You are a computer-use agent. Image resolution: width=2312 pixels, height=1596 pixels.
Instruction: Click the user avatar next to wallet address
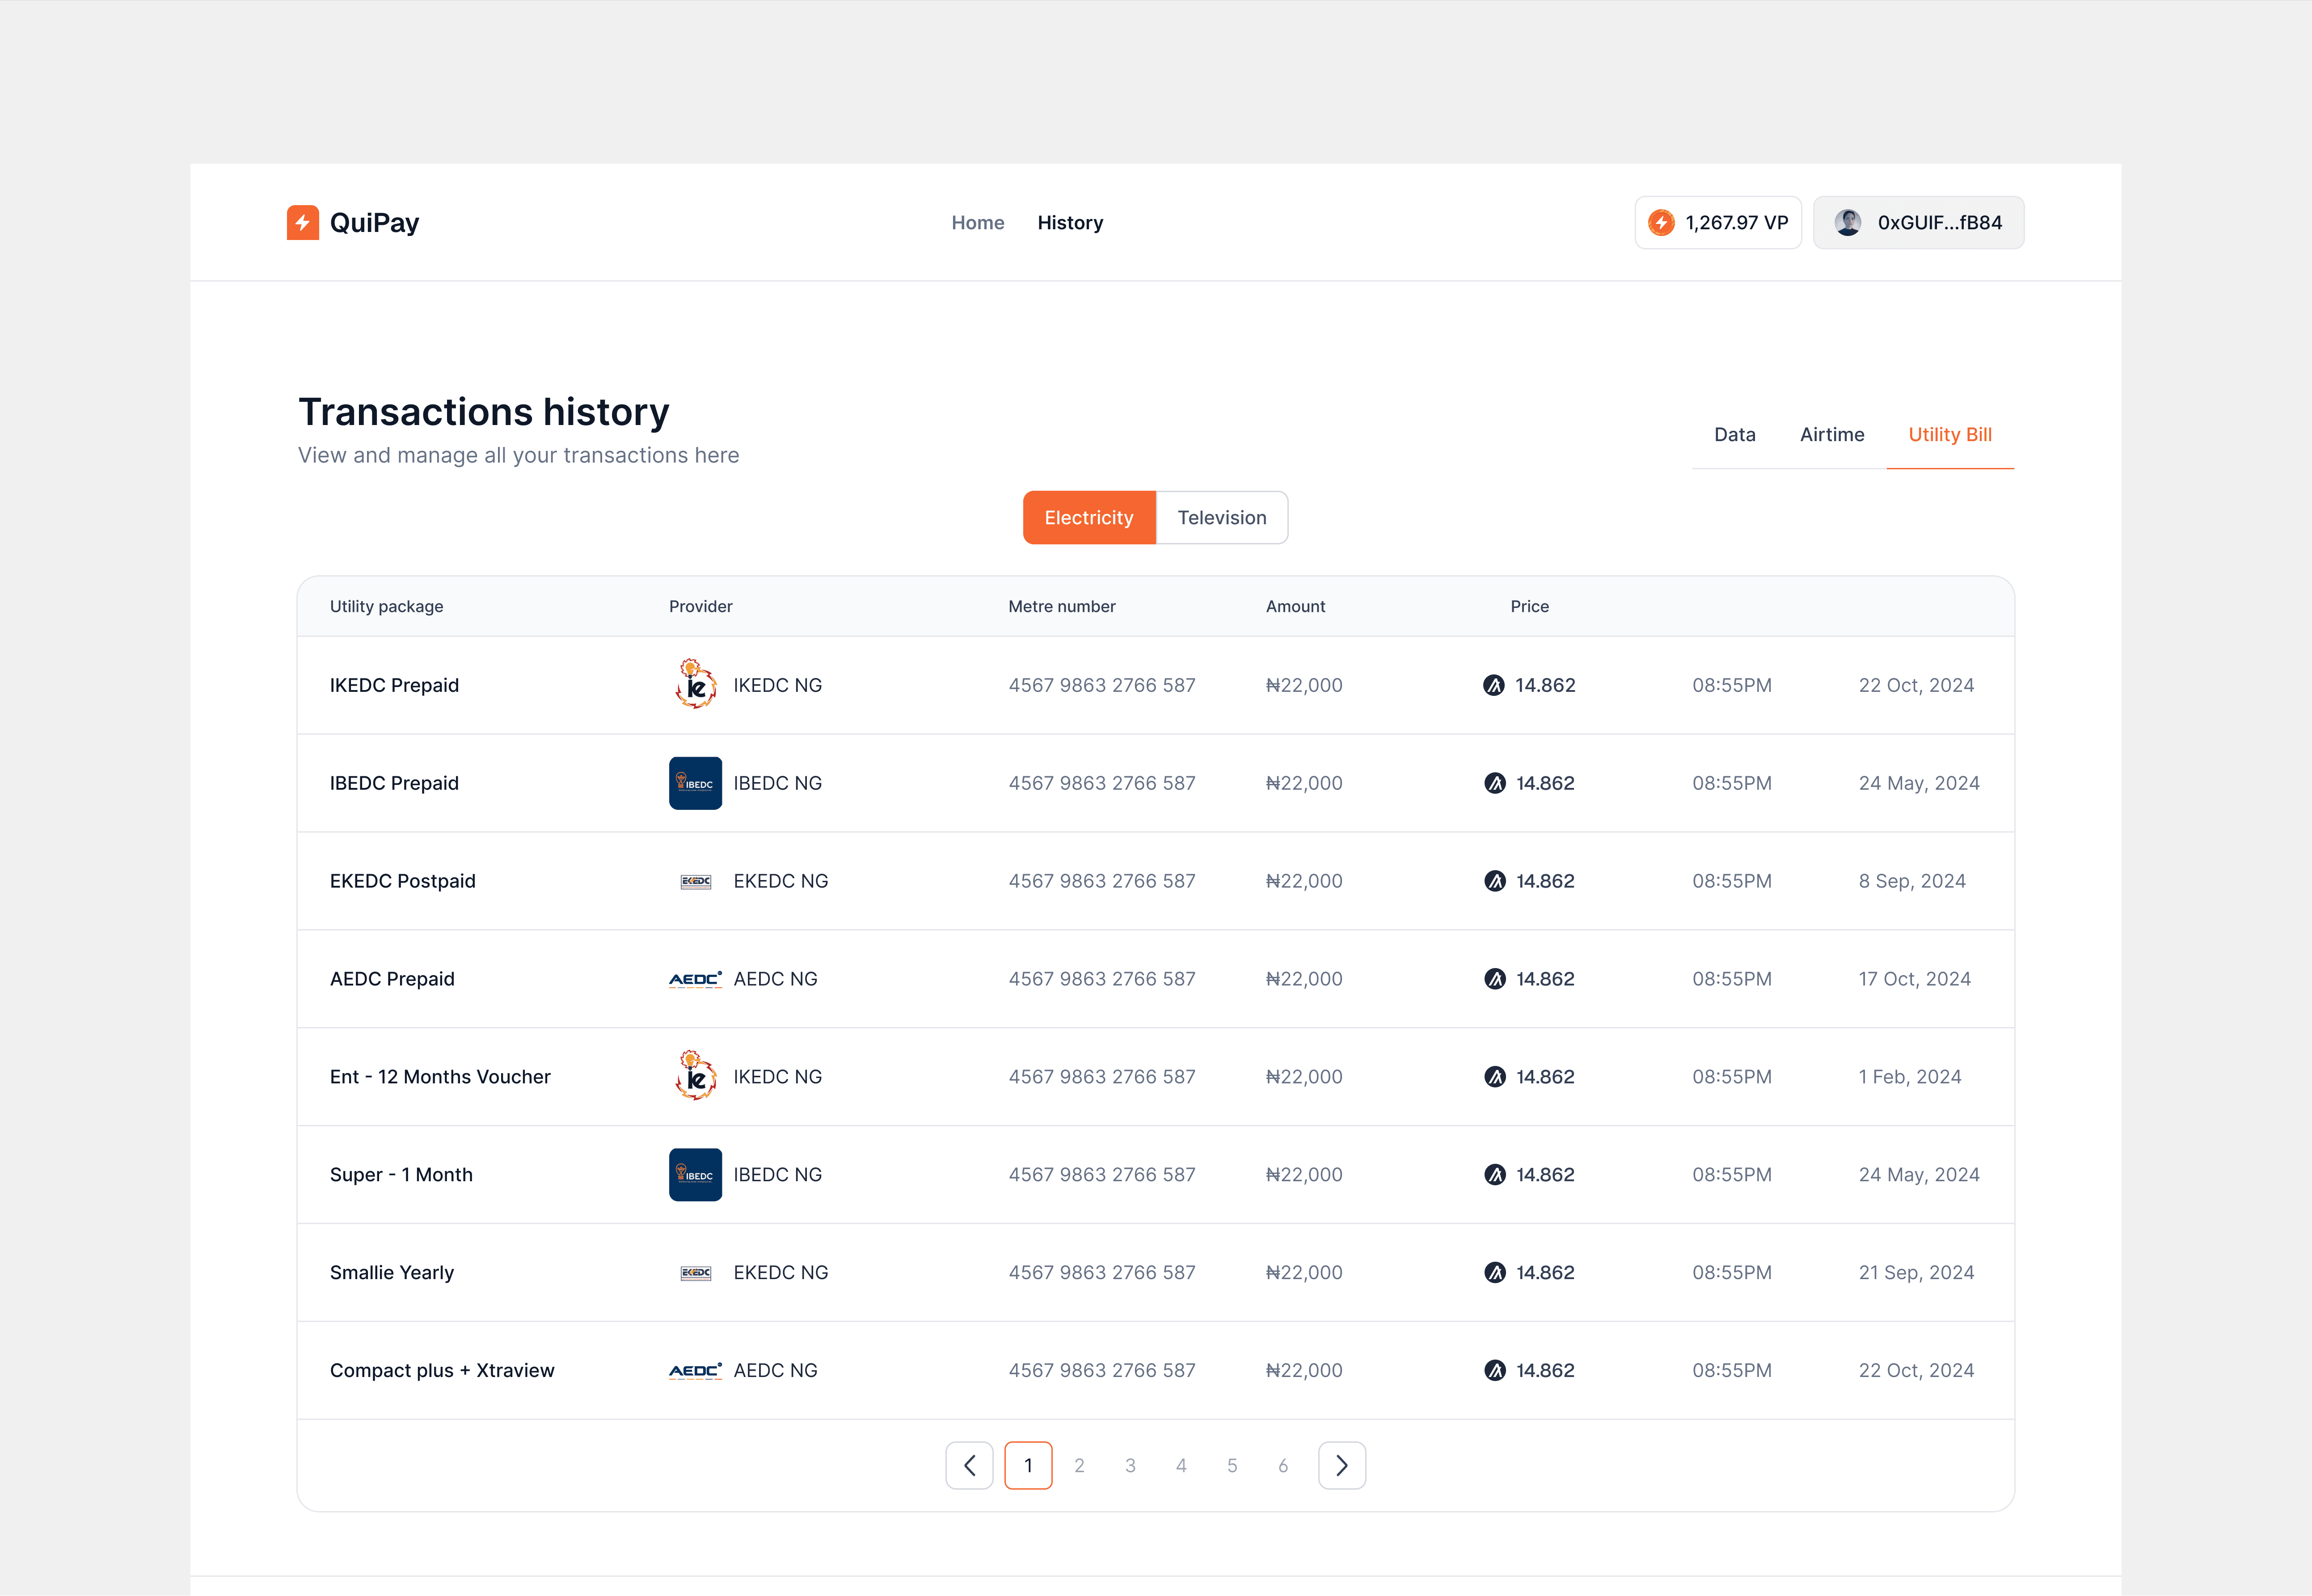pos(1849,222)
